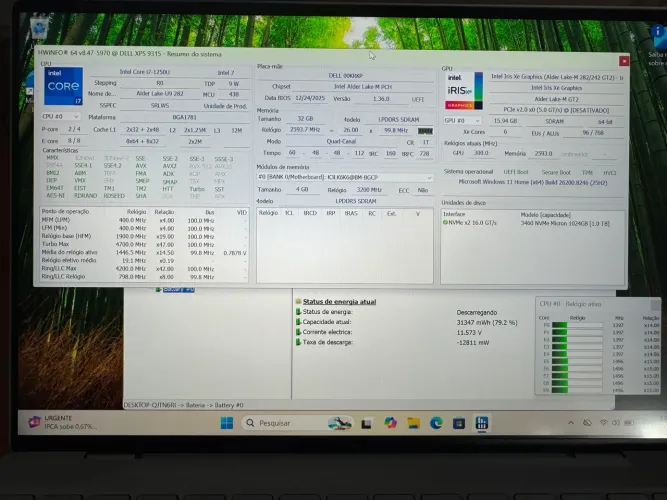Open the Wi-Fi network tray icon
The width and height of the screenshot is (667, 500).
603,423
